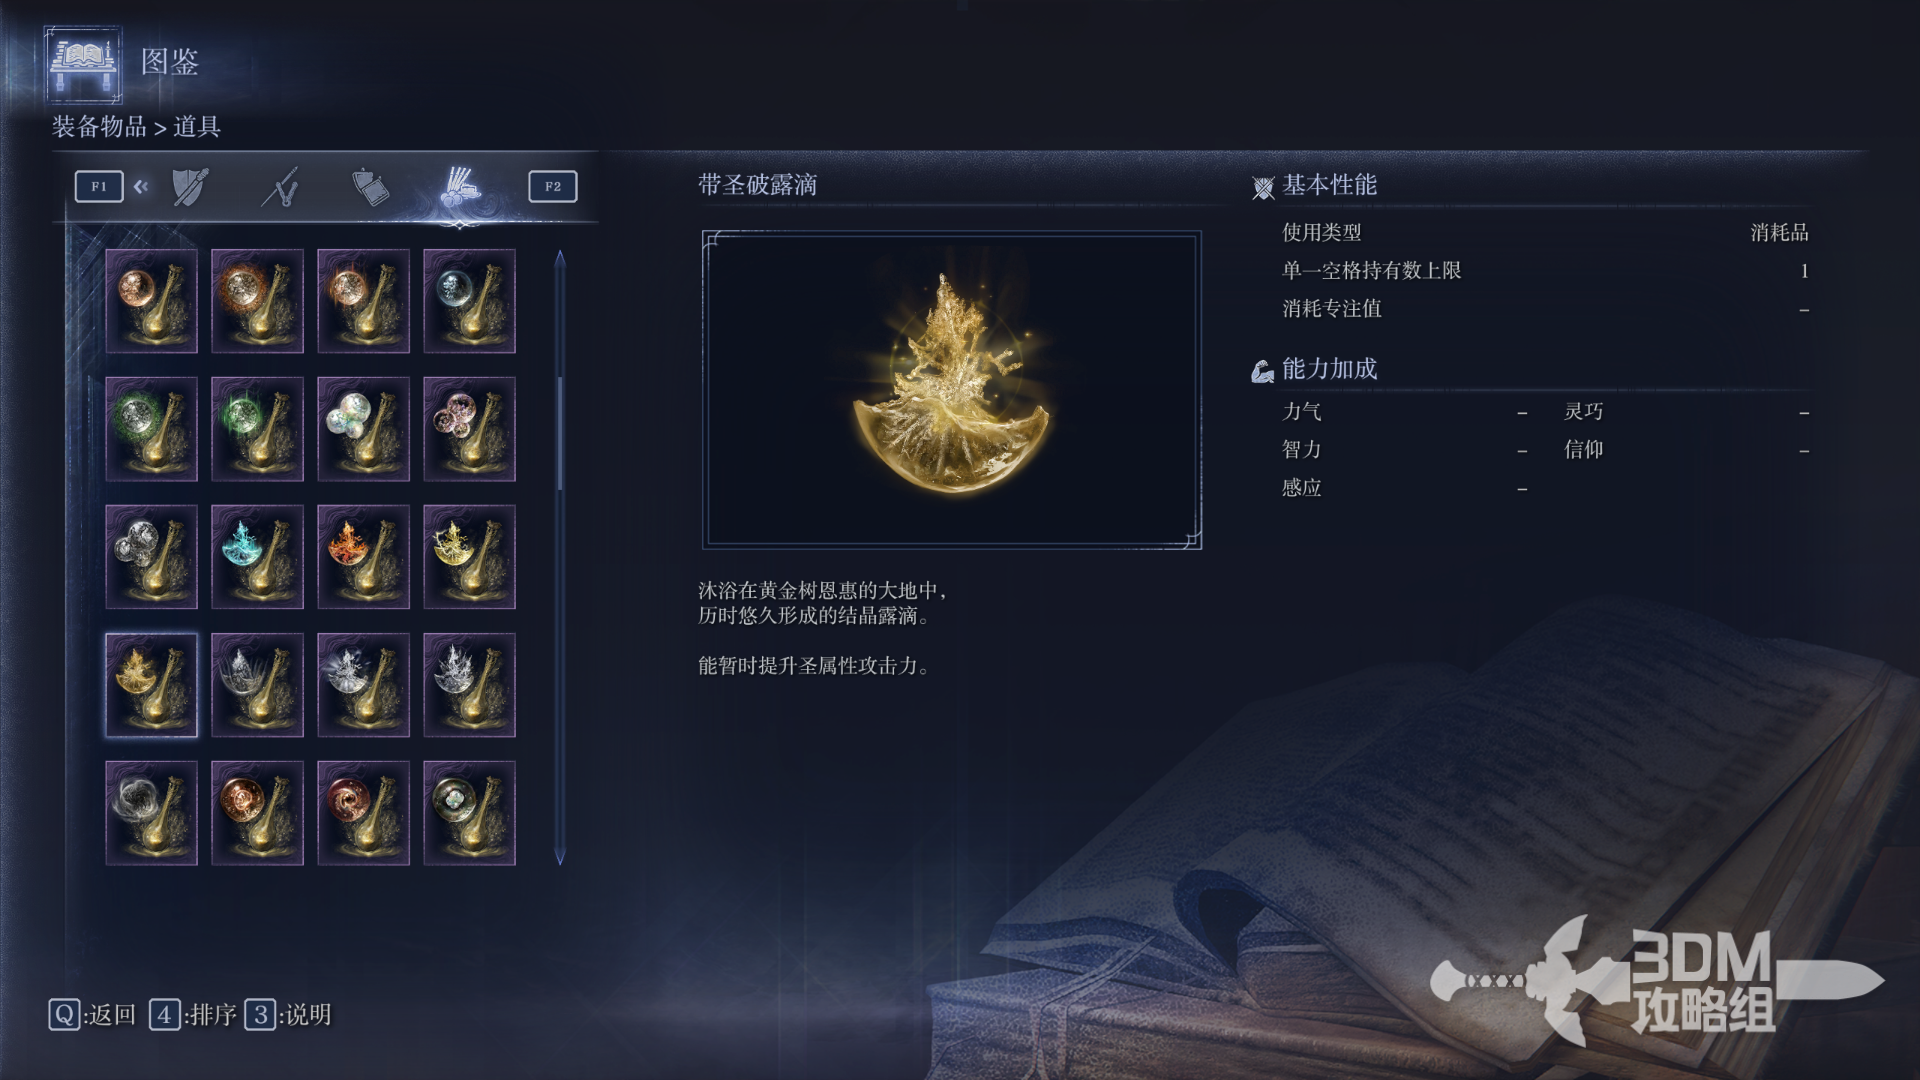The width and height of the screenshot is (1920, 1080).
Task: Select the highlighted golden holy cracked tear flask
Action: (151, 685)
